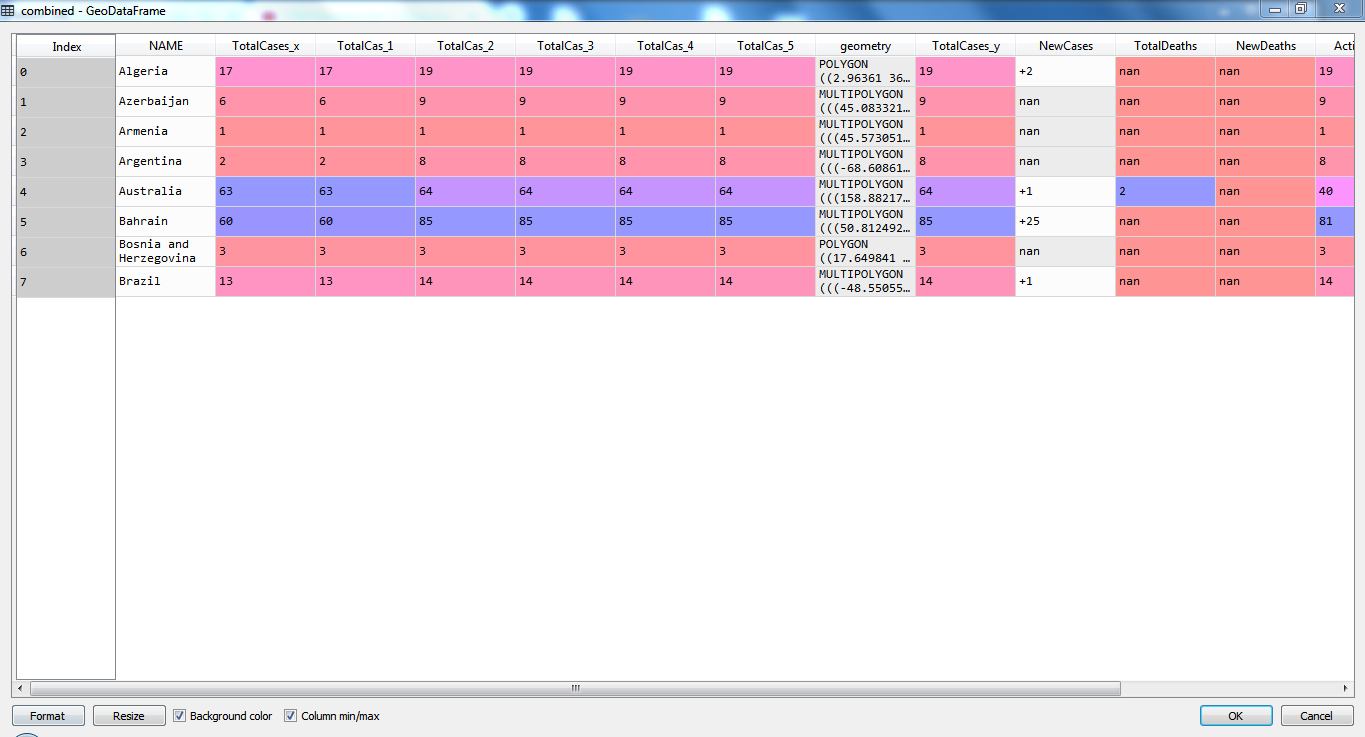Confirm with the OK button
The height and width of the screenshot is (737, 1365).
click(x=1236, y=716)
